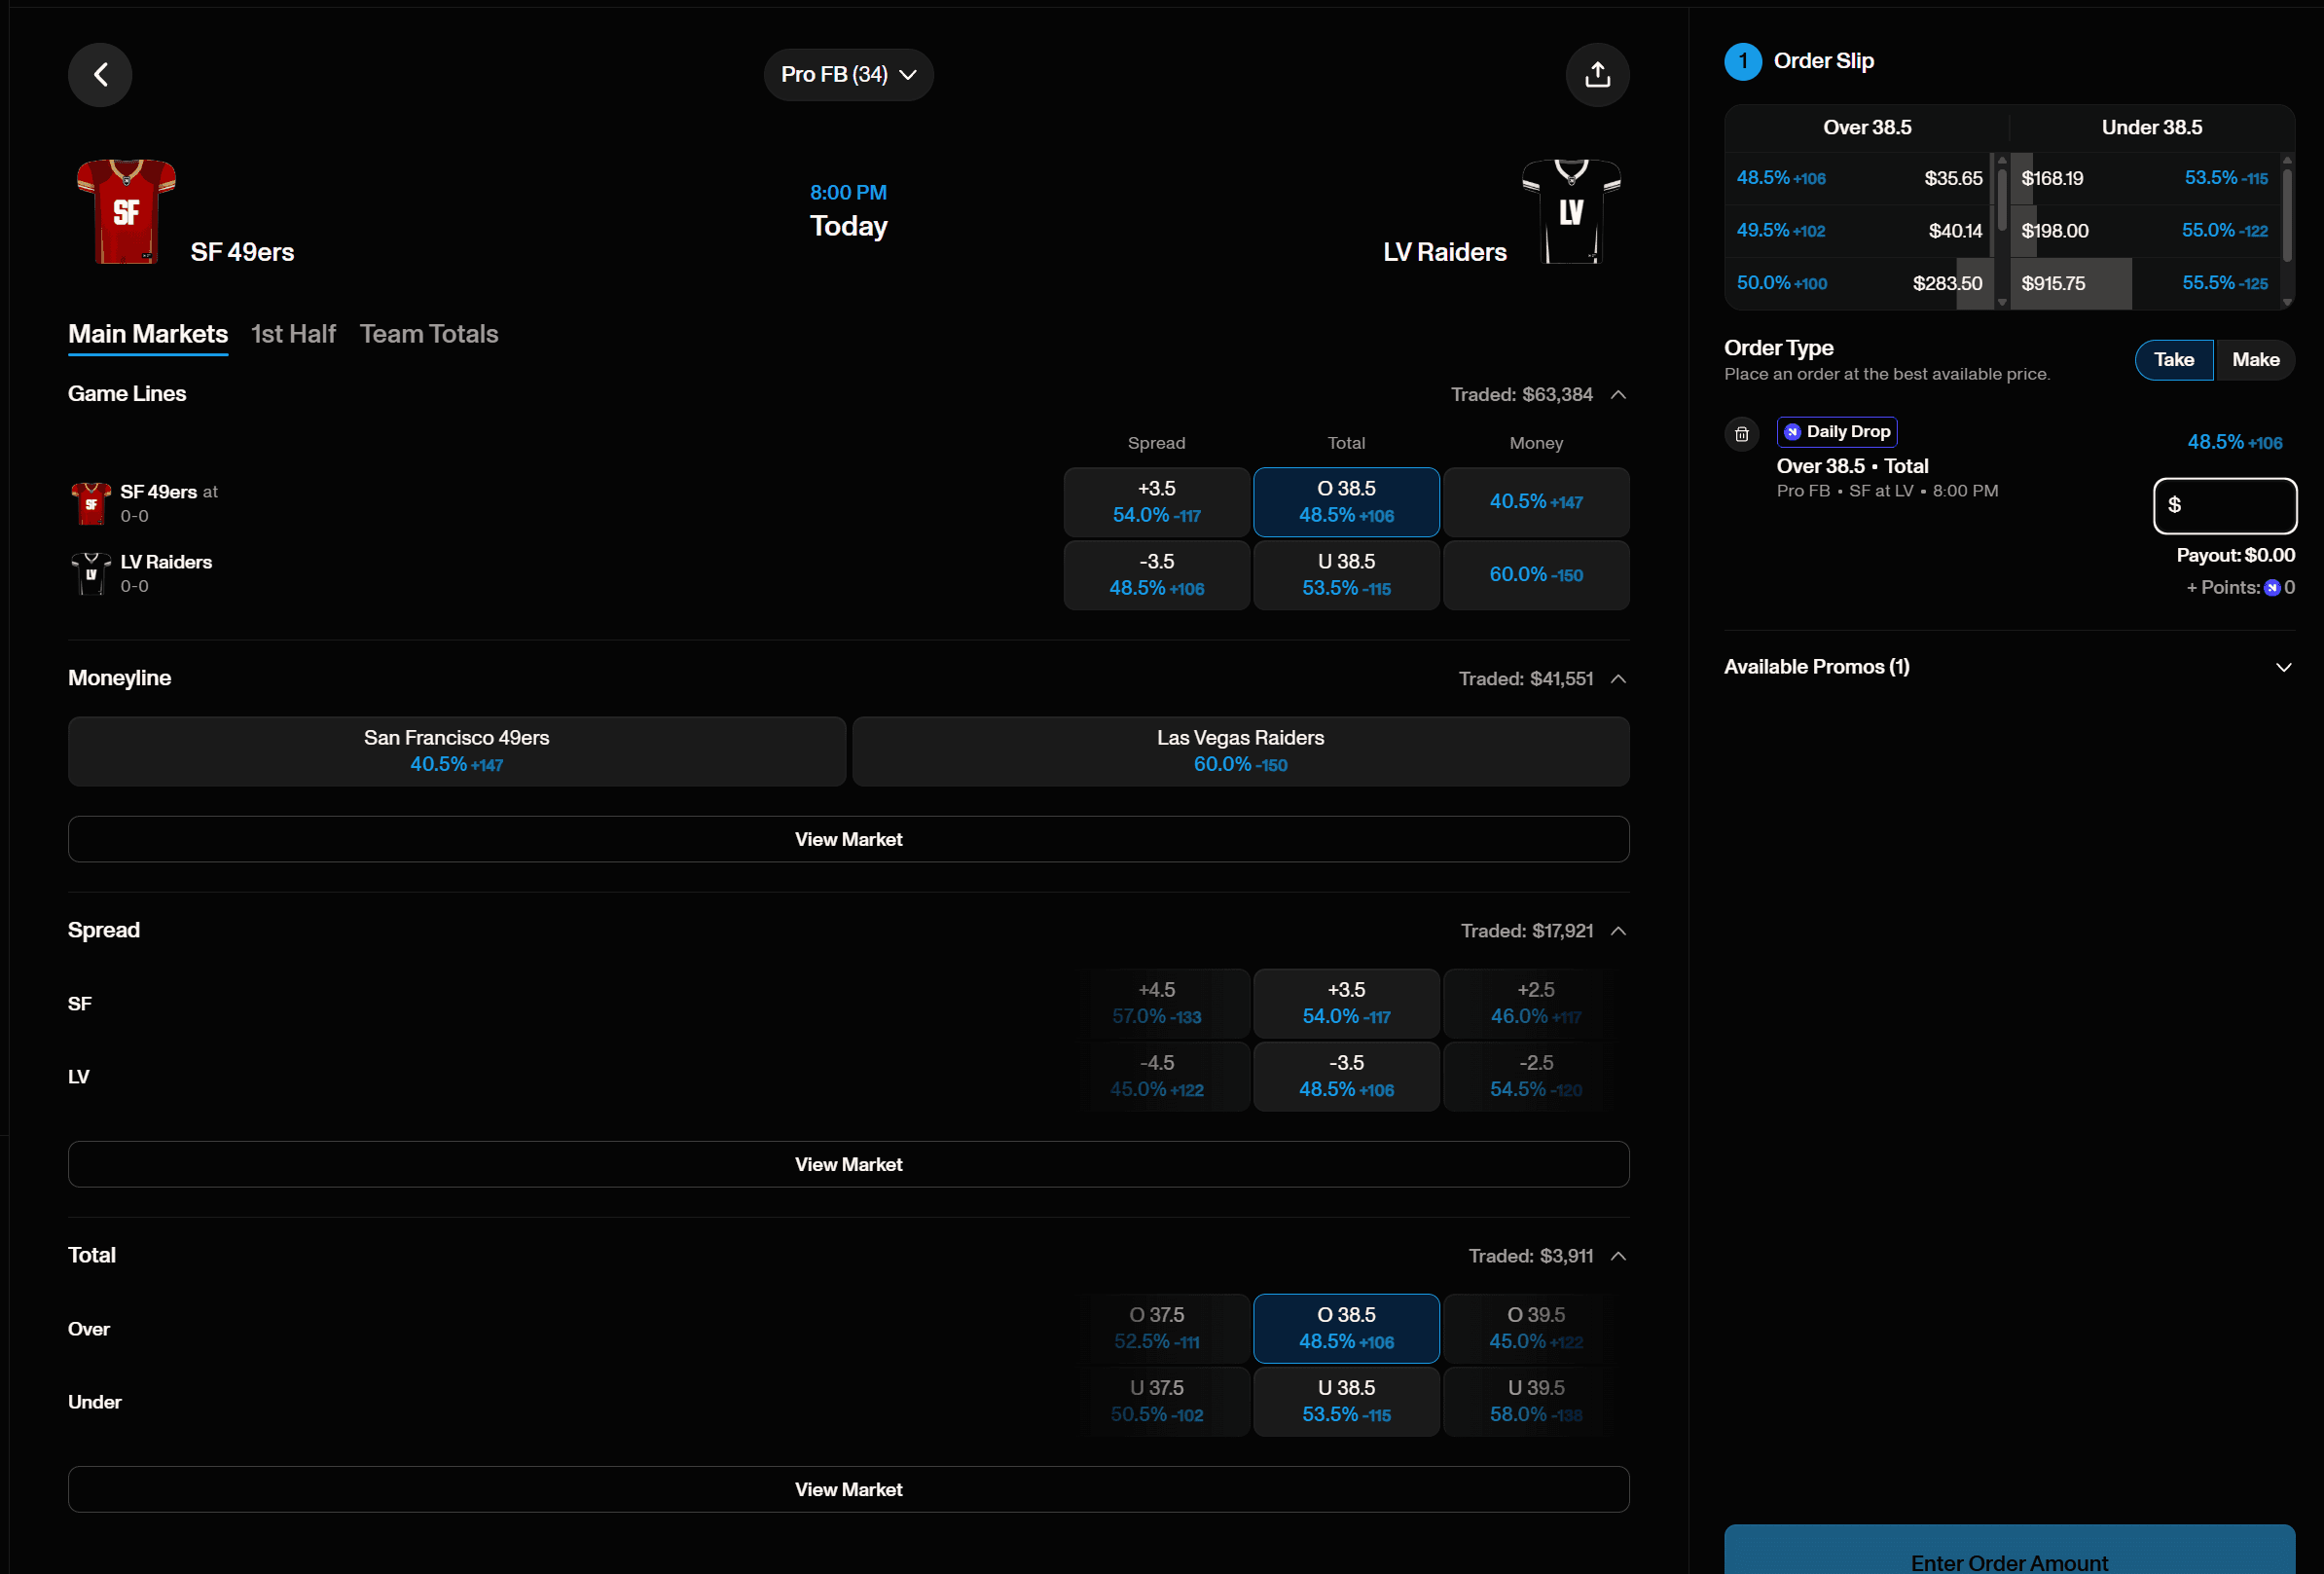Click View Market under Total
The image size is (2324, 1574).
point(849,1489)
